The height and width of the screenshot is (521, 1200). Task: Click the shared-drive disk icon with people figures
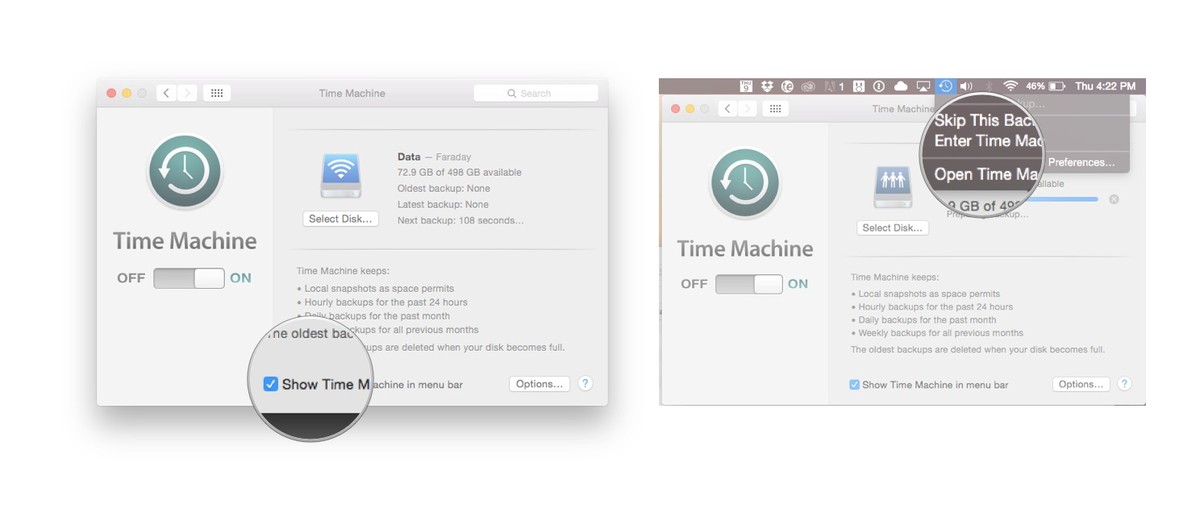coord(892,187)
